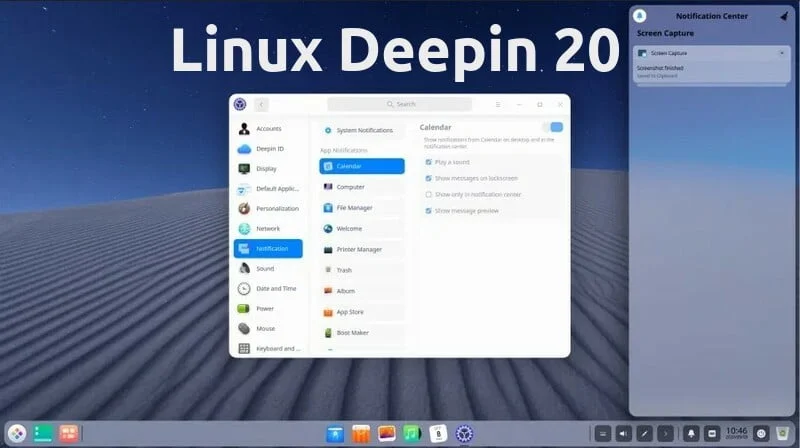Open Album from the dock
800x448 pixels.
click(387, 434)
